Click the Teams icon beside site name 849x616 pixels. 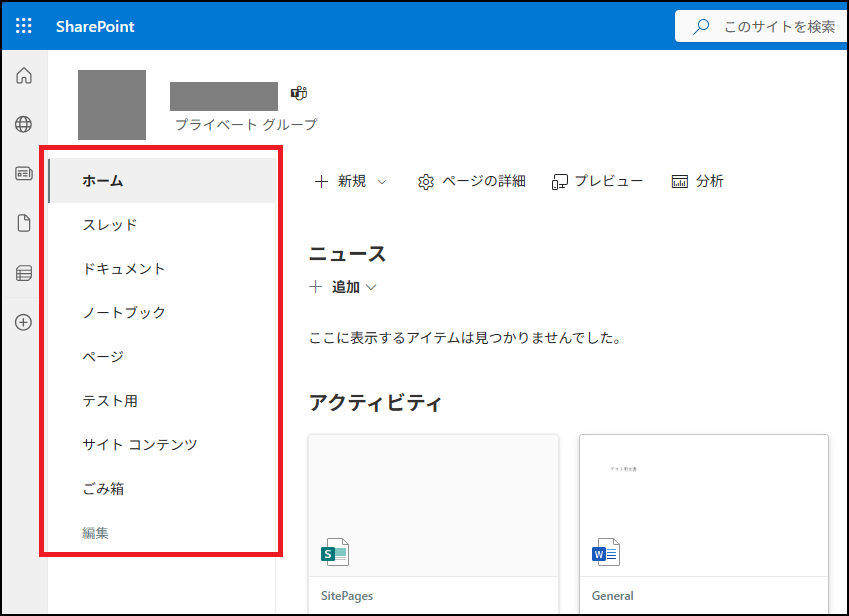[x=299, y=93]
